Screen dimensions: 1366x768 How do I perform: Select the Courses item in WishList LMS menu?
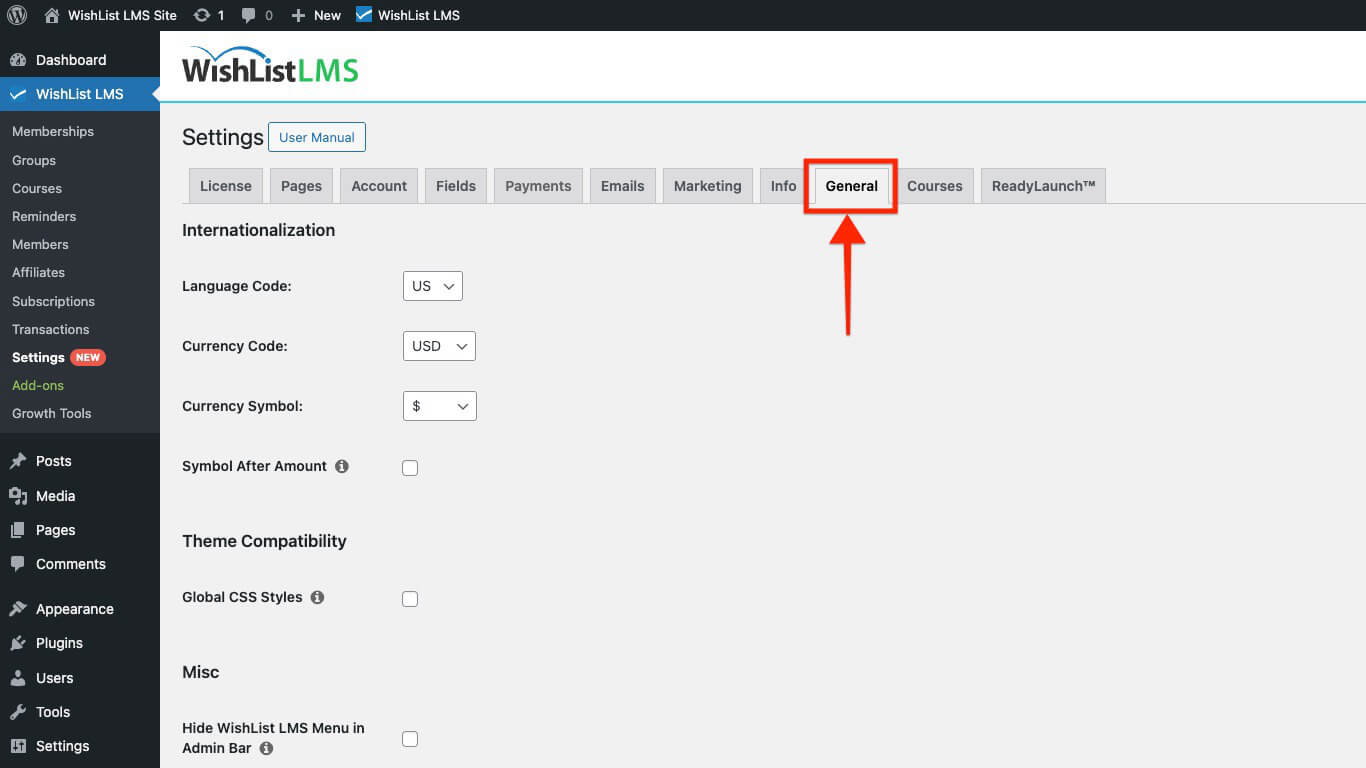(x=36, y=188)
